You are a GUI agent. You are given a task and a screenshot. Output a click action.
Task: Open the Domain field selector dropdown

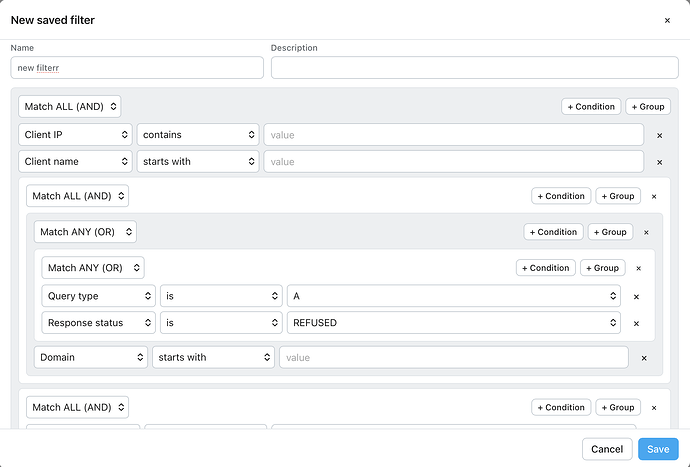click(x=91, y=357)
